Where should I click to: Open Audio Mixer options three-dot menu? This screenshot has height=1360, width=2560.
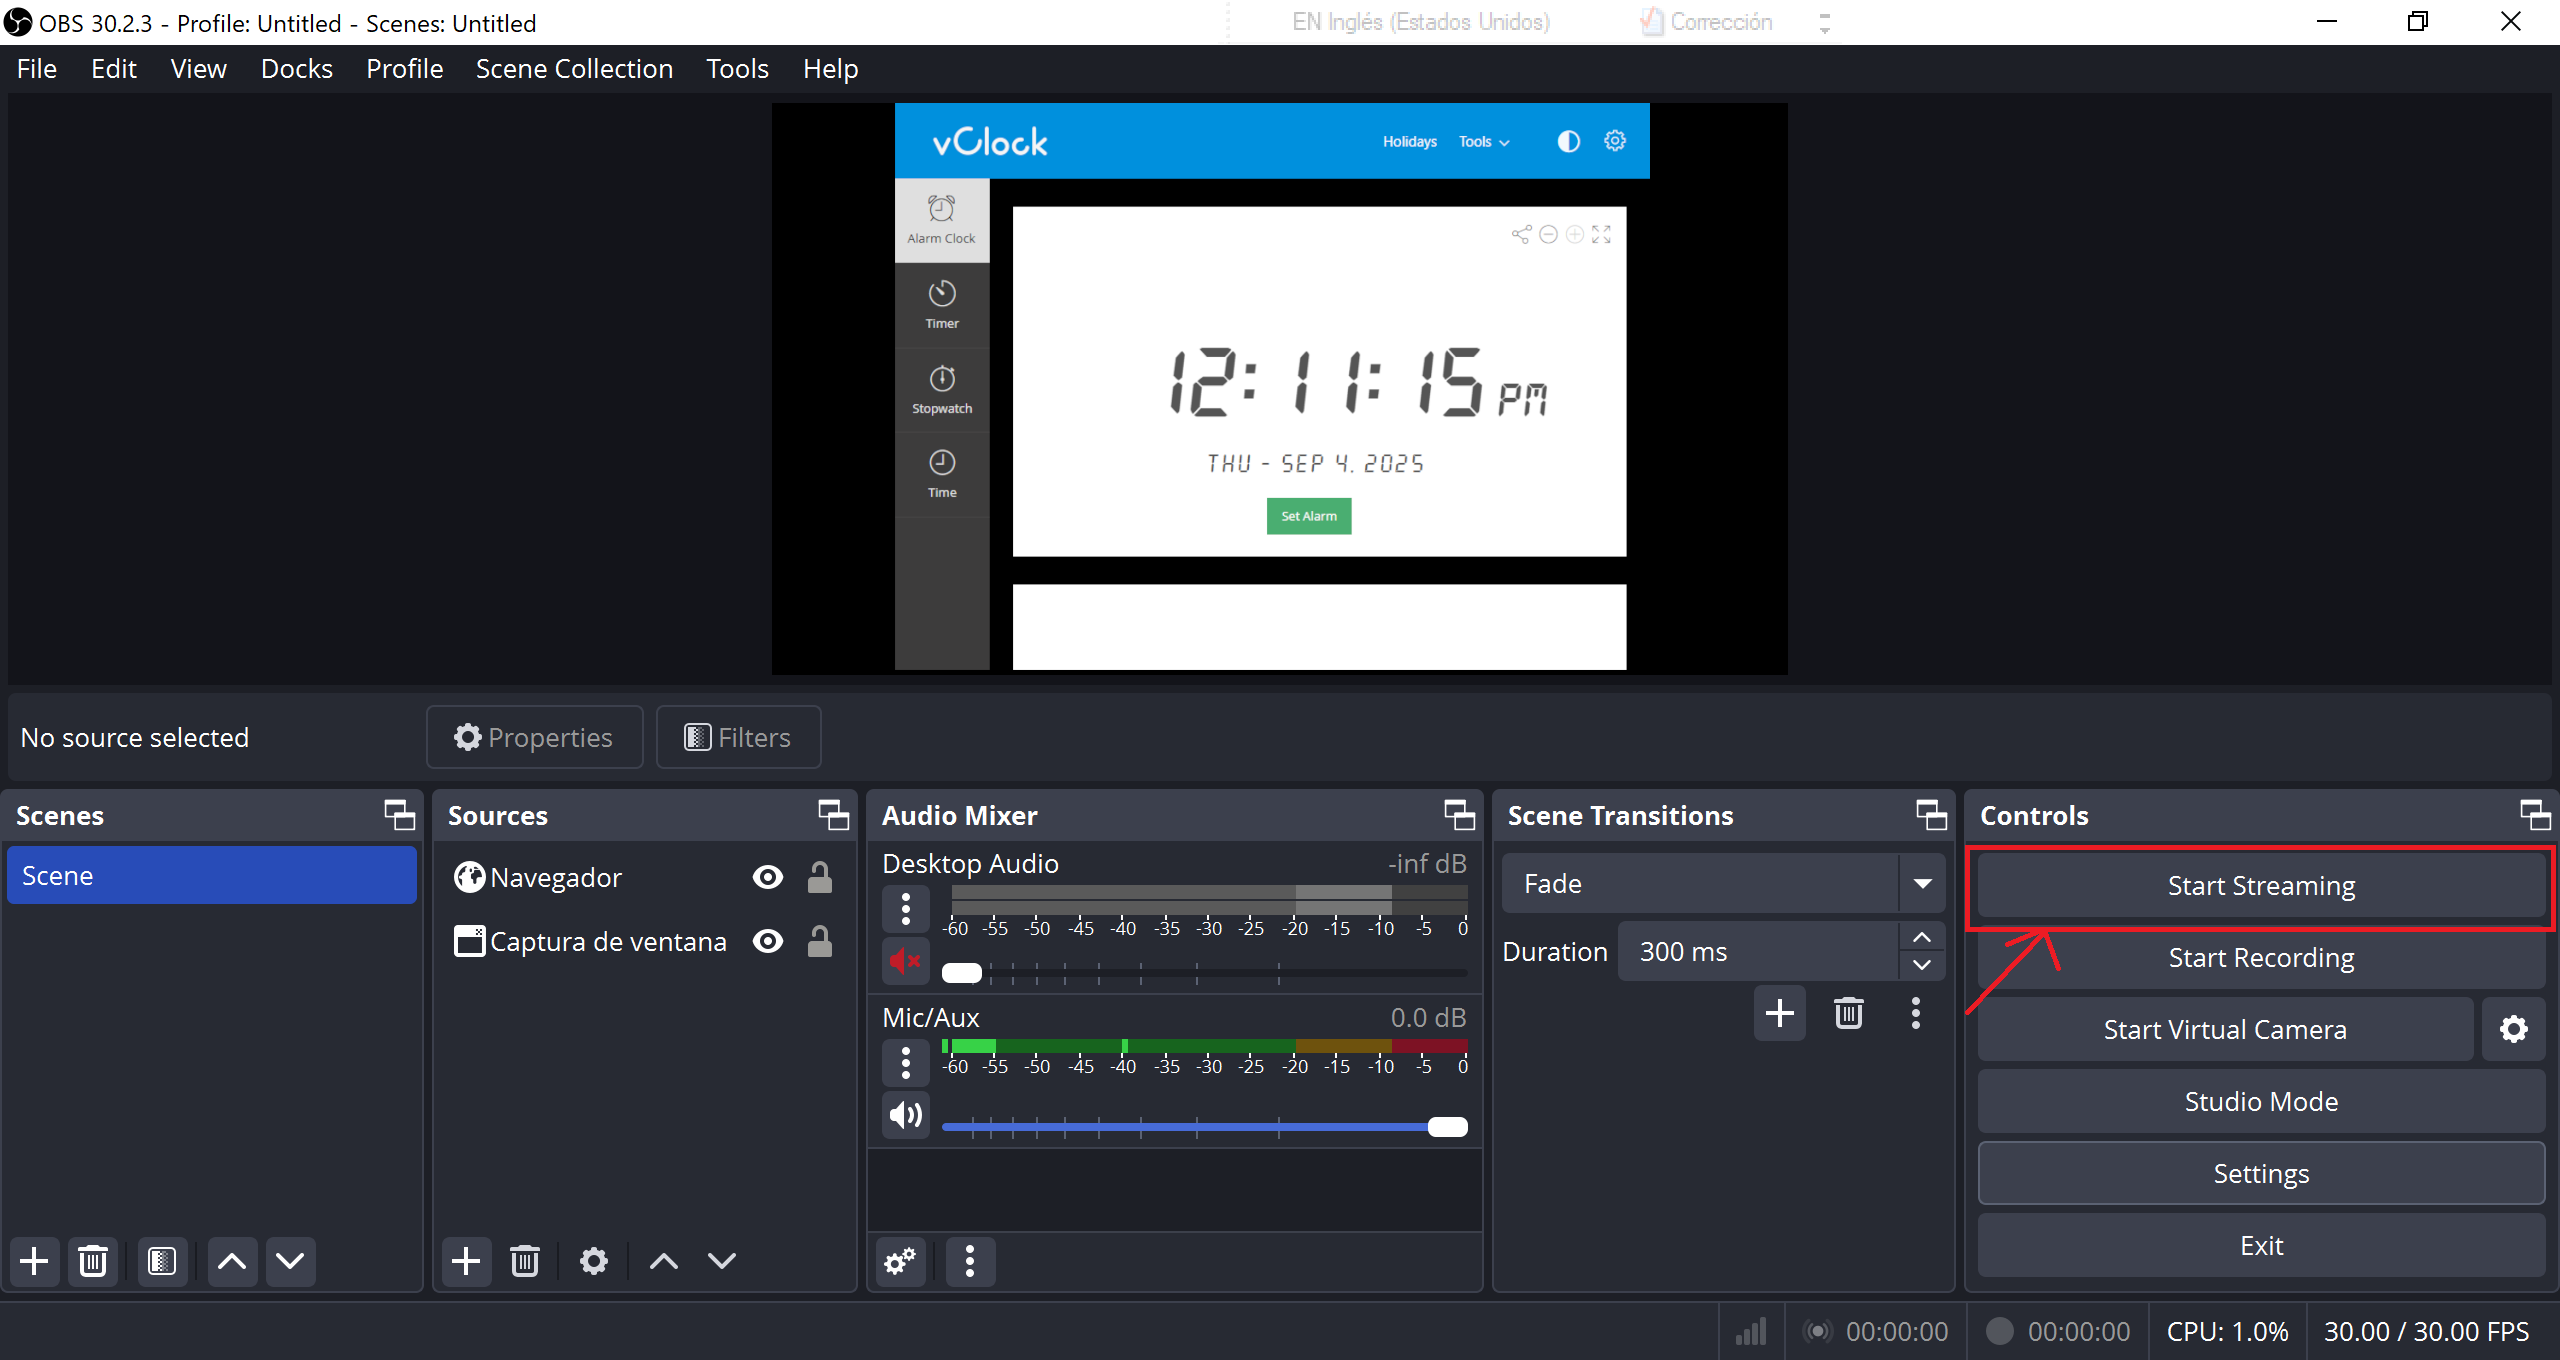970,1261
